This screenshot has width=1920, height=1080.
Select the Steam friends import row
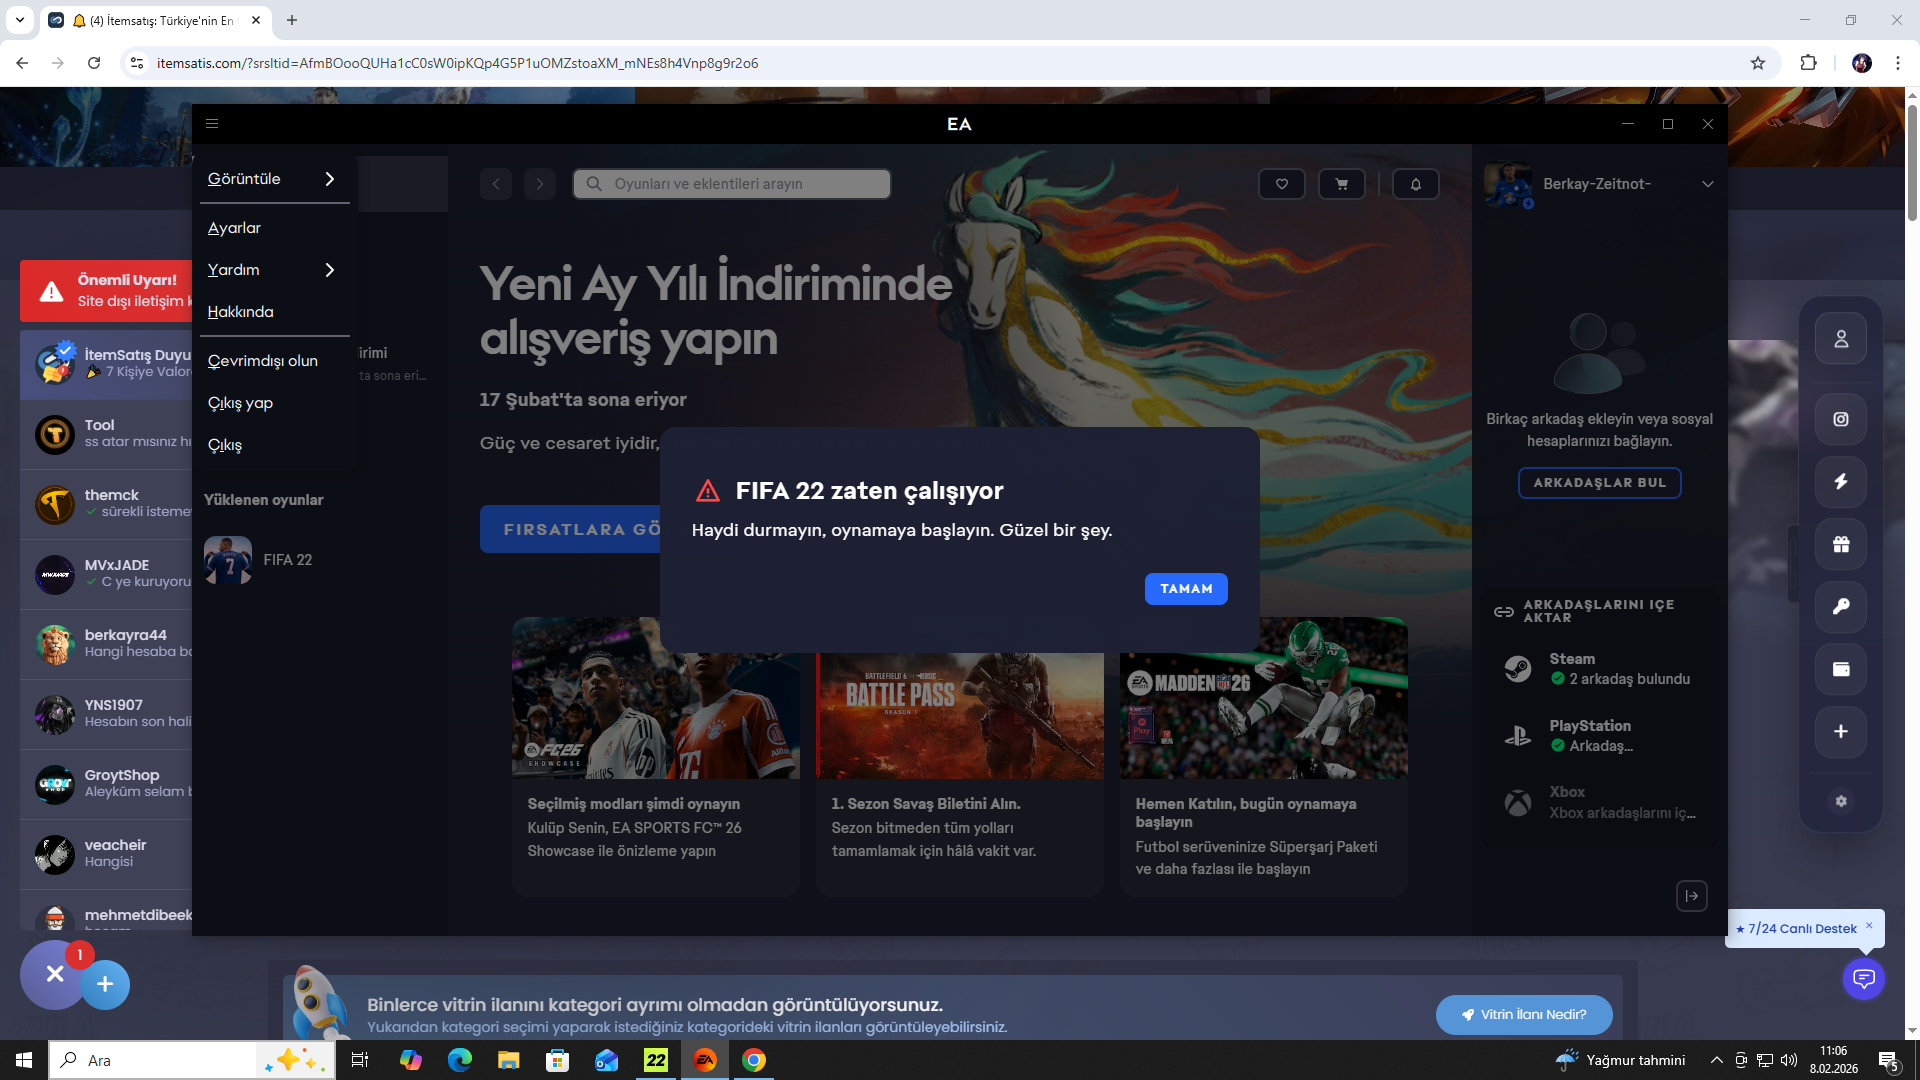(x=1600, y=669)
